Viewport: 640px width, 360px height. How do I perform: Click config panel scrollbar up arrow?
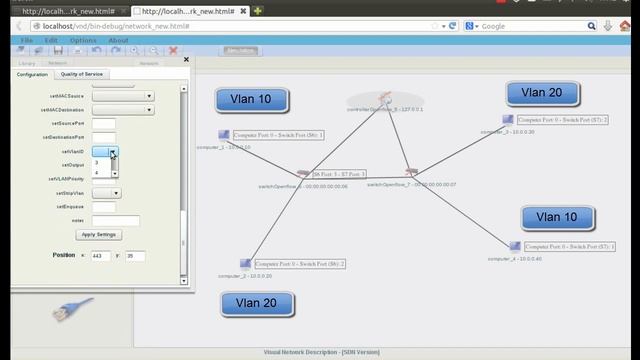point(184,89)
